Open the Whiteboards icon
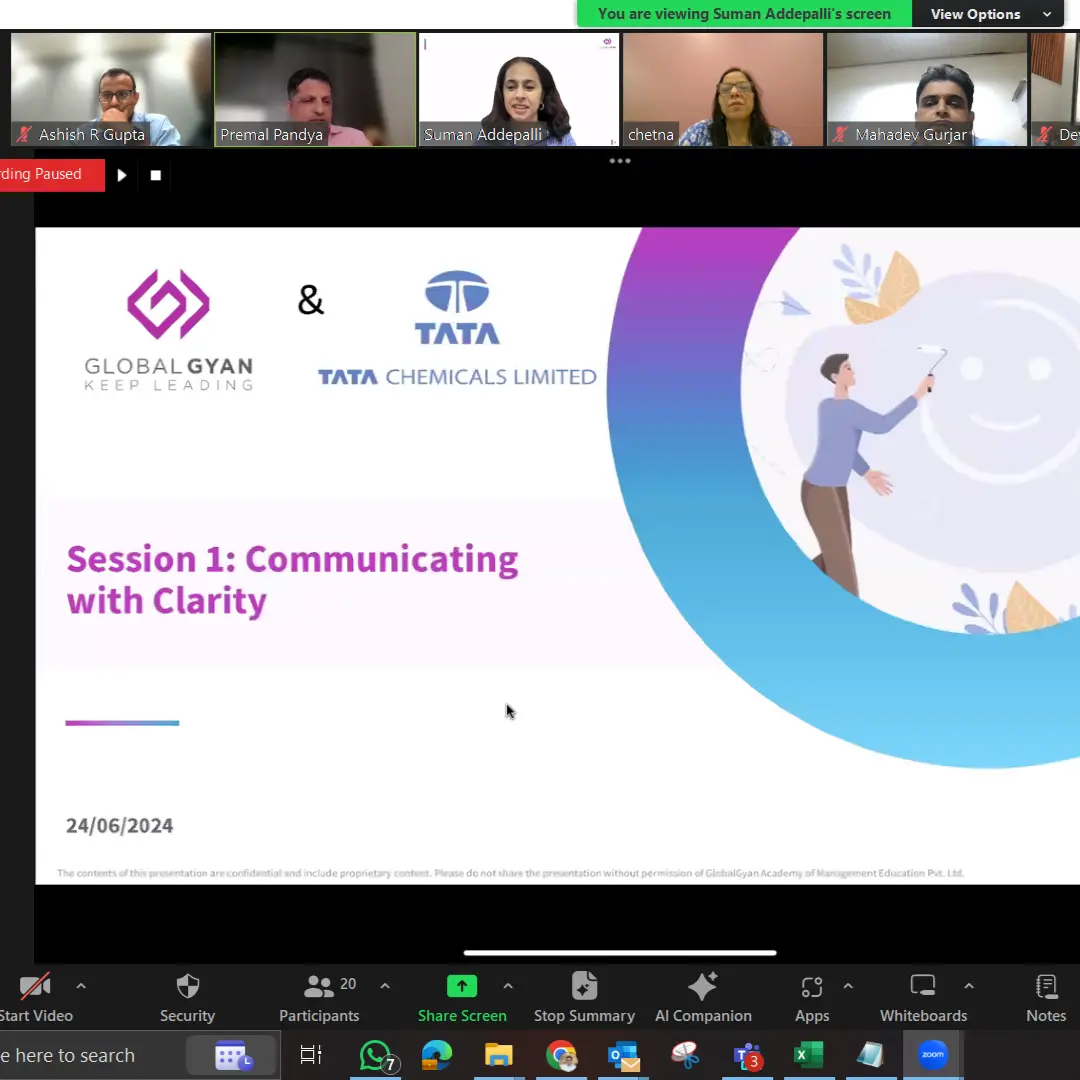The height and width of the screenshot is (1080, 1080). pyautogui.click(x=923, y=986)
